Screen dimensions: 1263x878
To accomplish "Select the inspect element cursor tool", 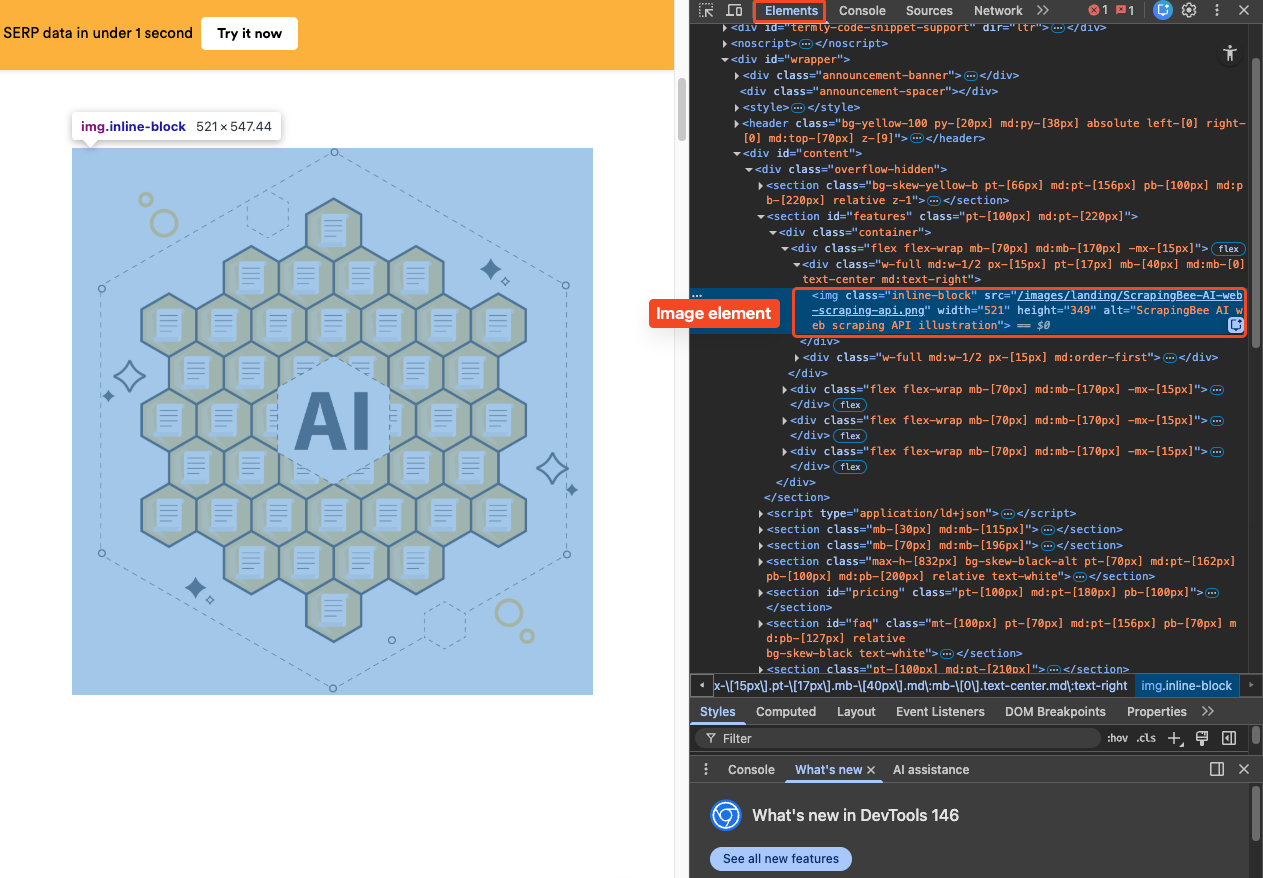I will pyautogui.click(x=707, y=10).
